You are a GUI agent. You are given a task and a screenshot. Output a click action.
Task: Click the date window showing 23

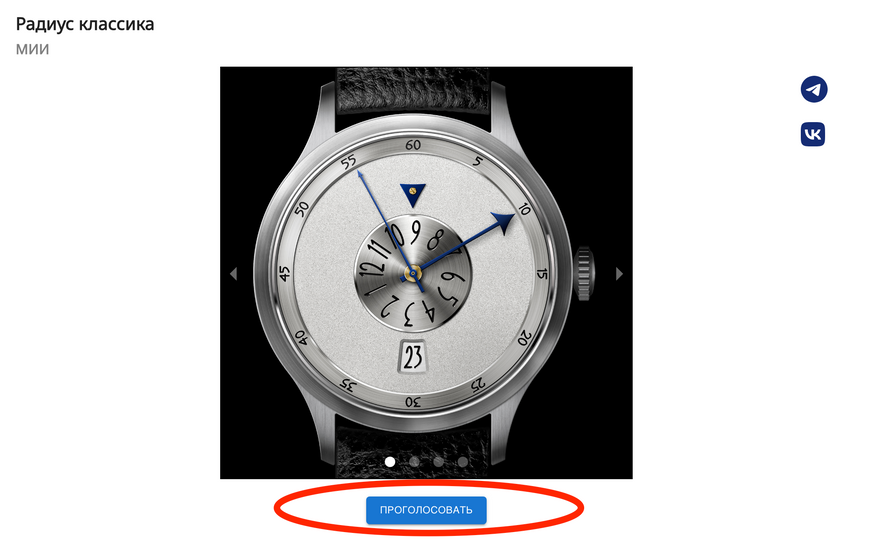coord(413,356)
